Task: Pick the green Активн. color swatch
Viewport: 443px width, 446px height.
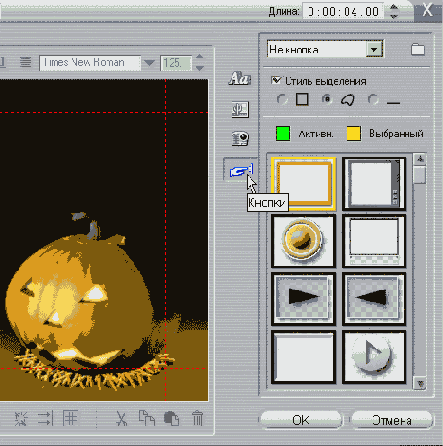Action: [283, 133]
